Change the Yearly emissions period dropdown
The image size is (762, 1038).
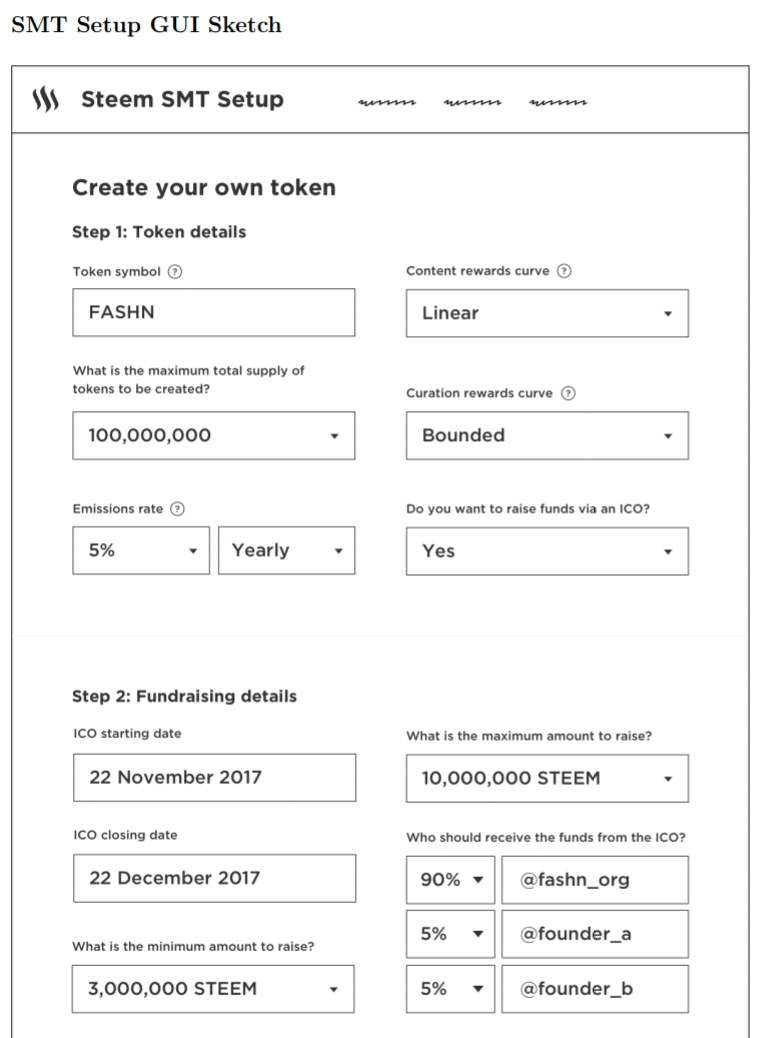point(286,551)
